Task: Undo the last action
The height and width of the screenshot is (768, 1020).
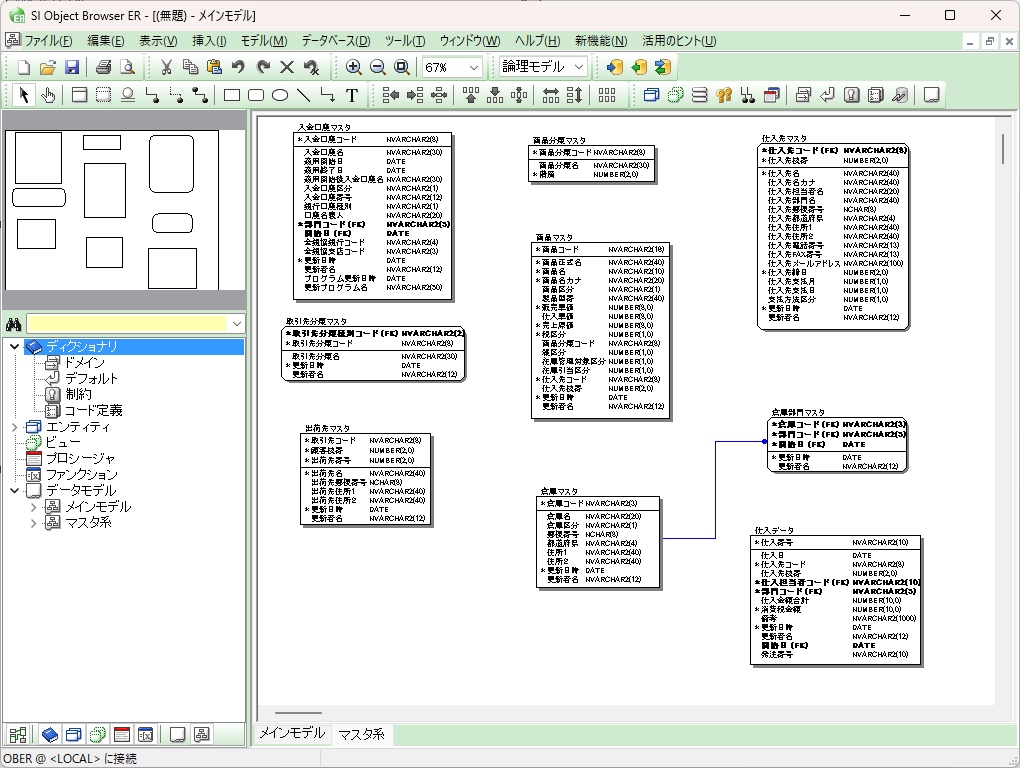Action: (x=238, y=67)
